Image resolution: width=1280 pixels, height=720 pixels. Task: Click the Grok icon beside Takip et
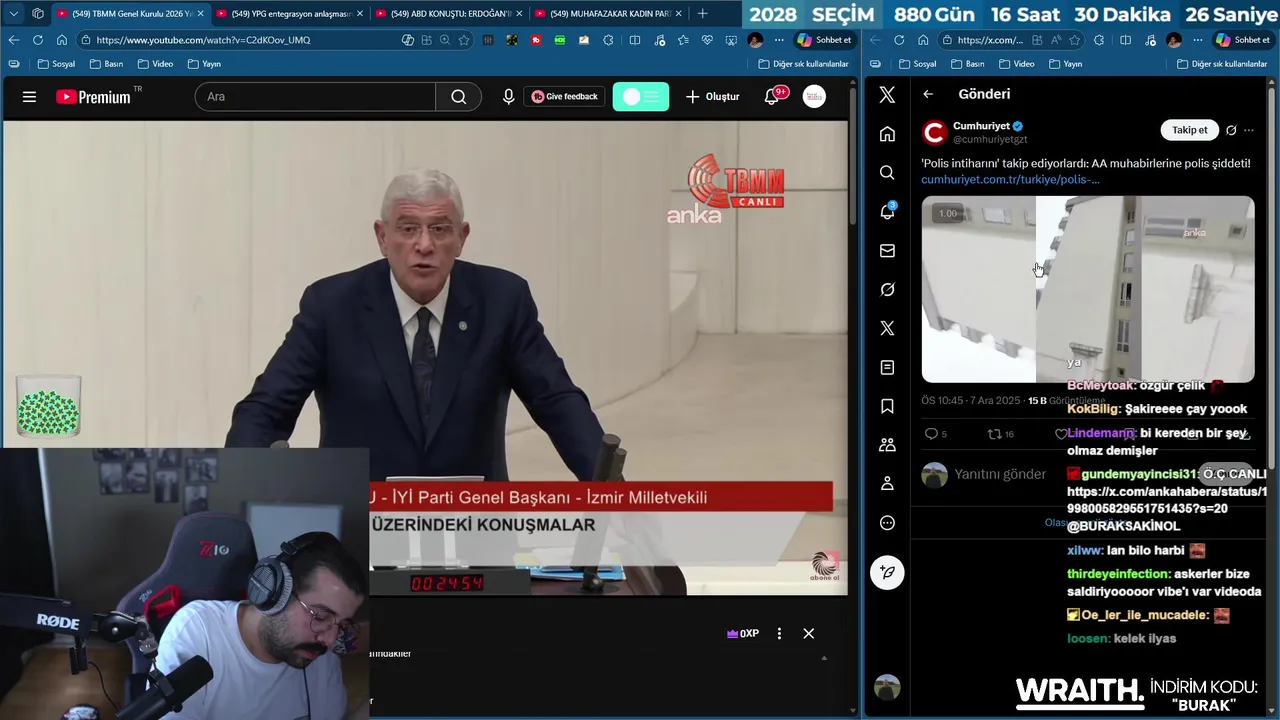point(1231,130)
